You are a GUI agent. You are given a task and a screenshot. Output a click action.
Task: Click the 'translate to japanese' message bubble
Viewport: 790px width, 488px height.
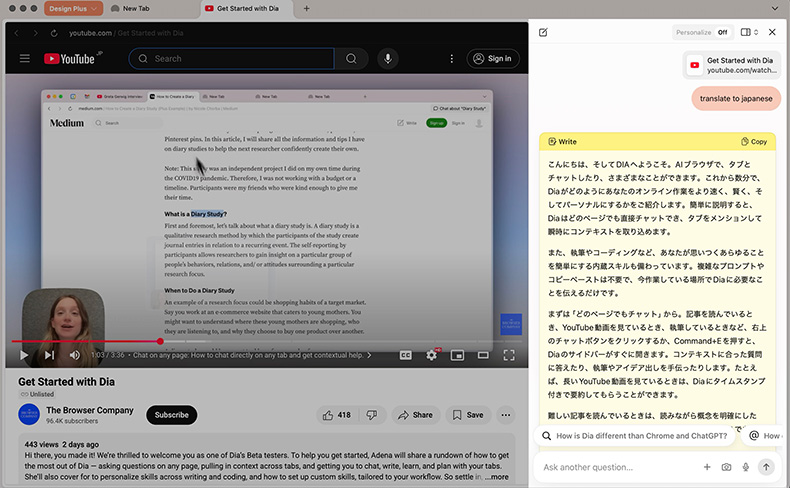click(x=736, y=99)
